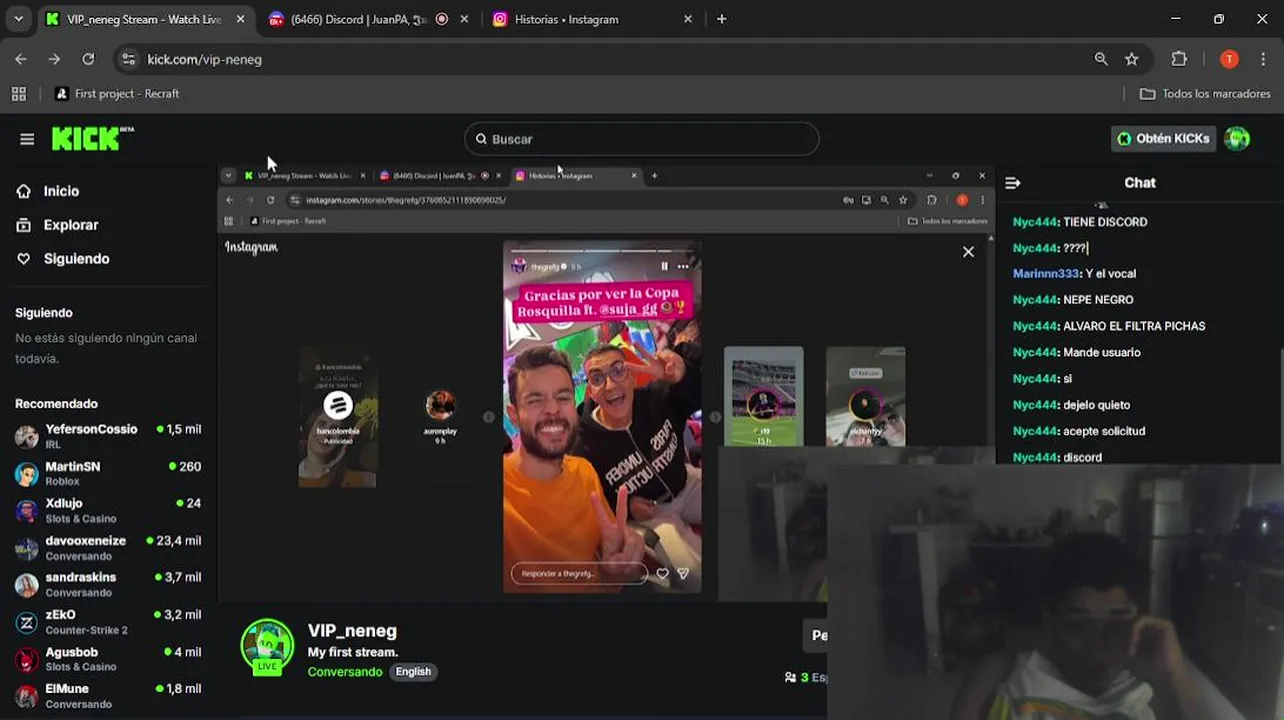Go to previous Instagram story arrow

489,417
